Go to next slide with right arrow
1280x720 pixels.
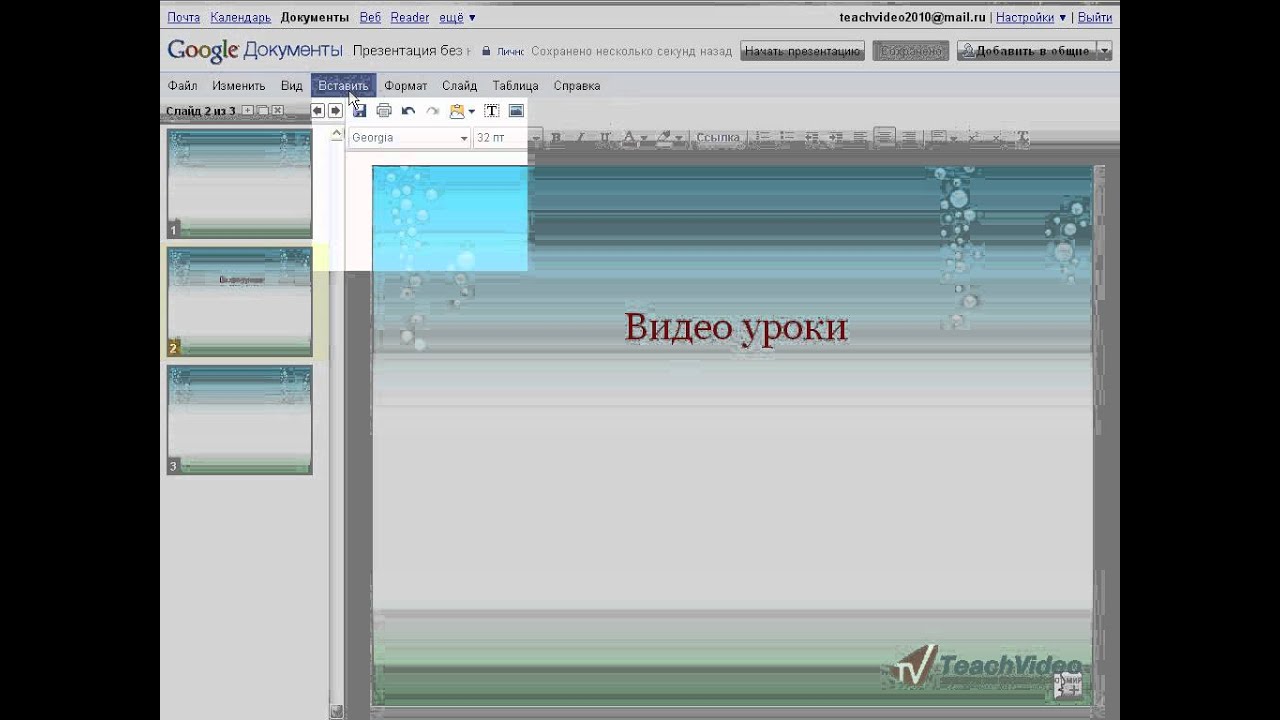coord(335,111)
